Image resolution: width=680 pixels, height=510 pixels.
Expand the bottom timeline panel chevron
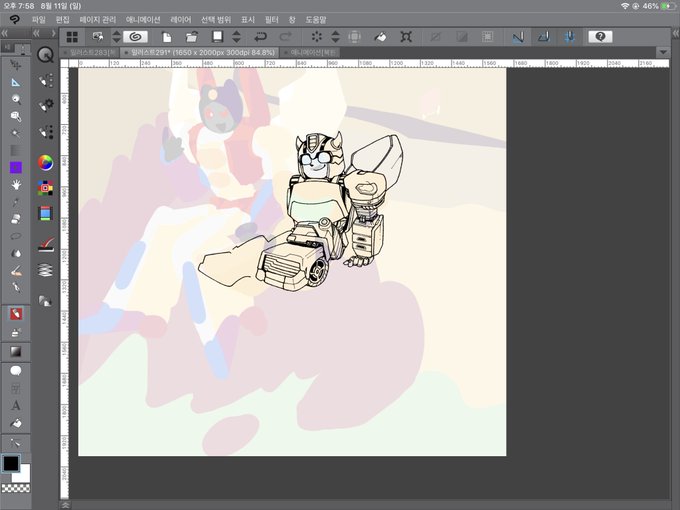coord(65,505)
